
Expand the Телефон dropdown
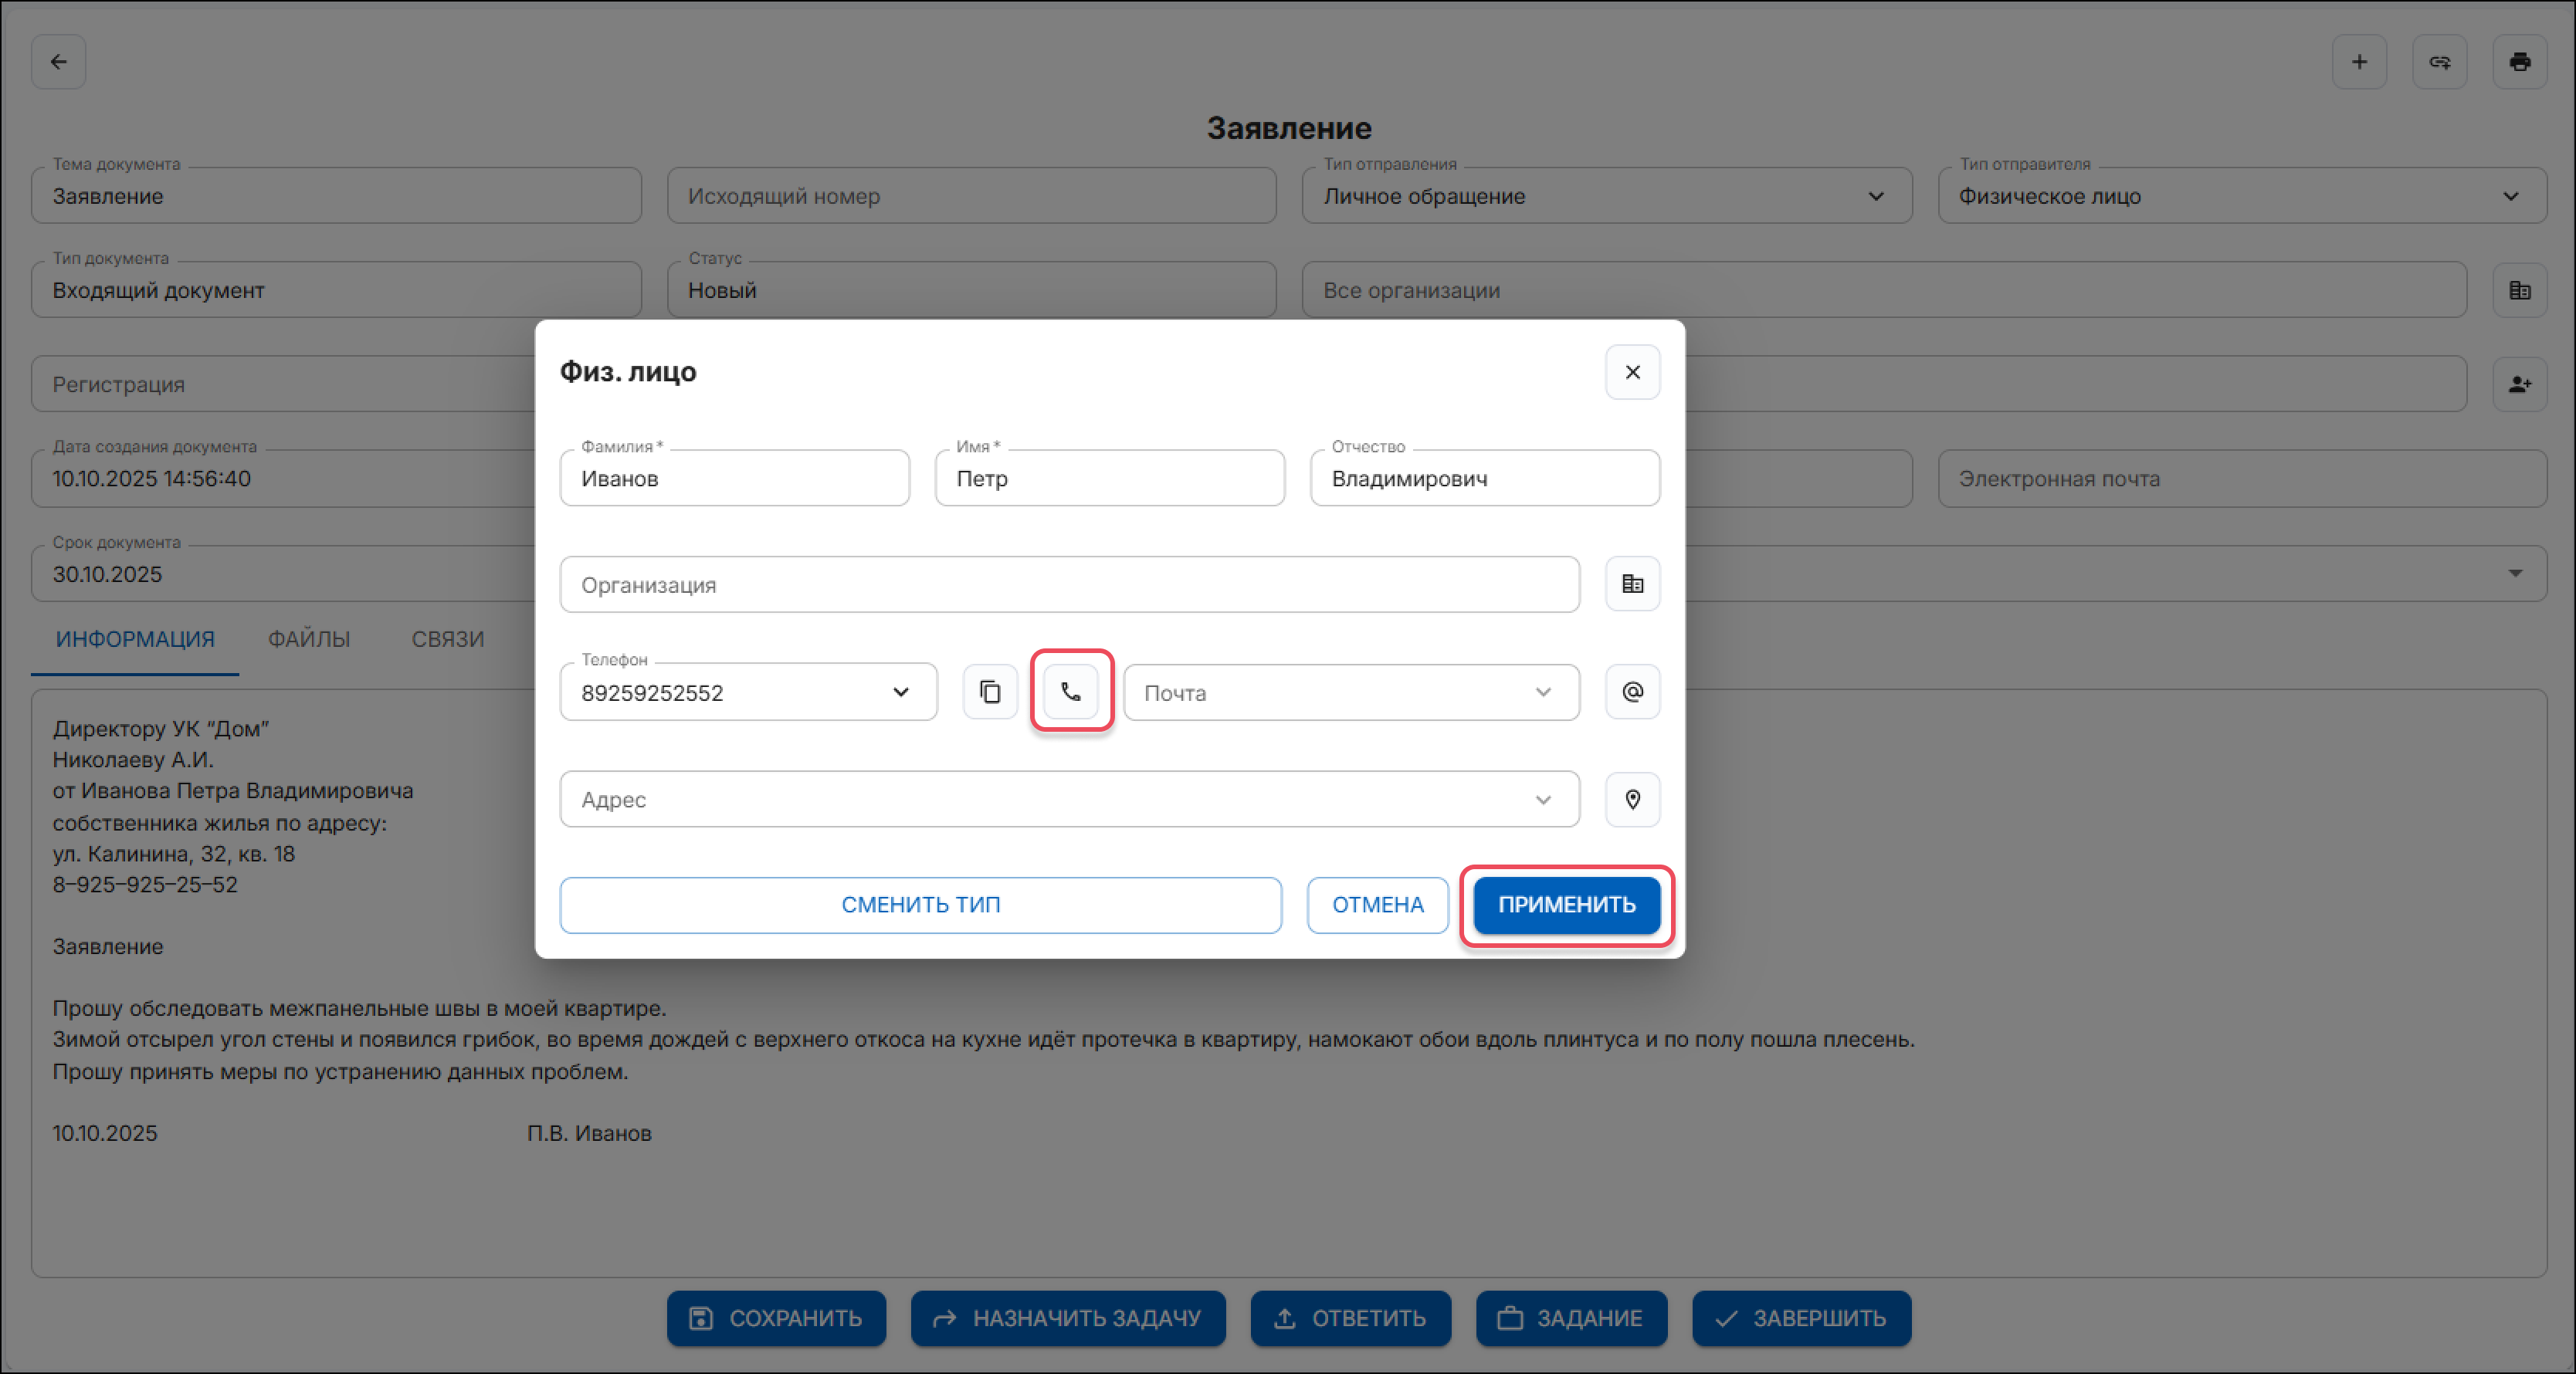(x=900, y=692)
